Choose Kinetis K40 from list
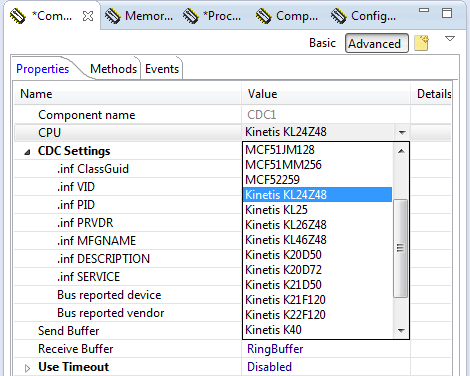 (318, 330)
